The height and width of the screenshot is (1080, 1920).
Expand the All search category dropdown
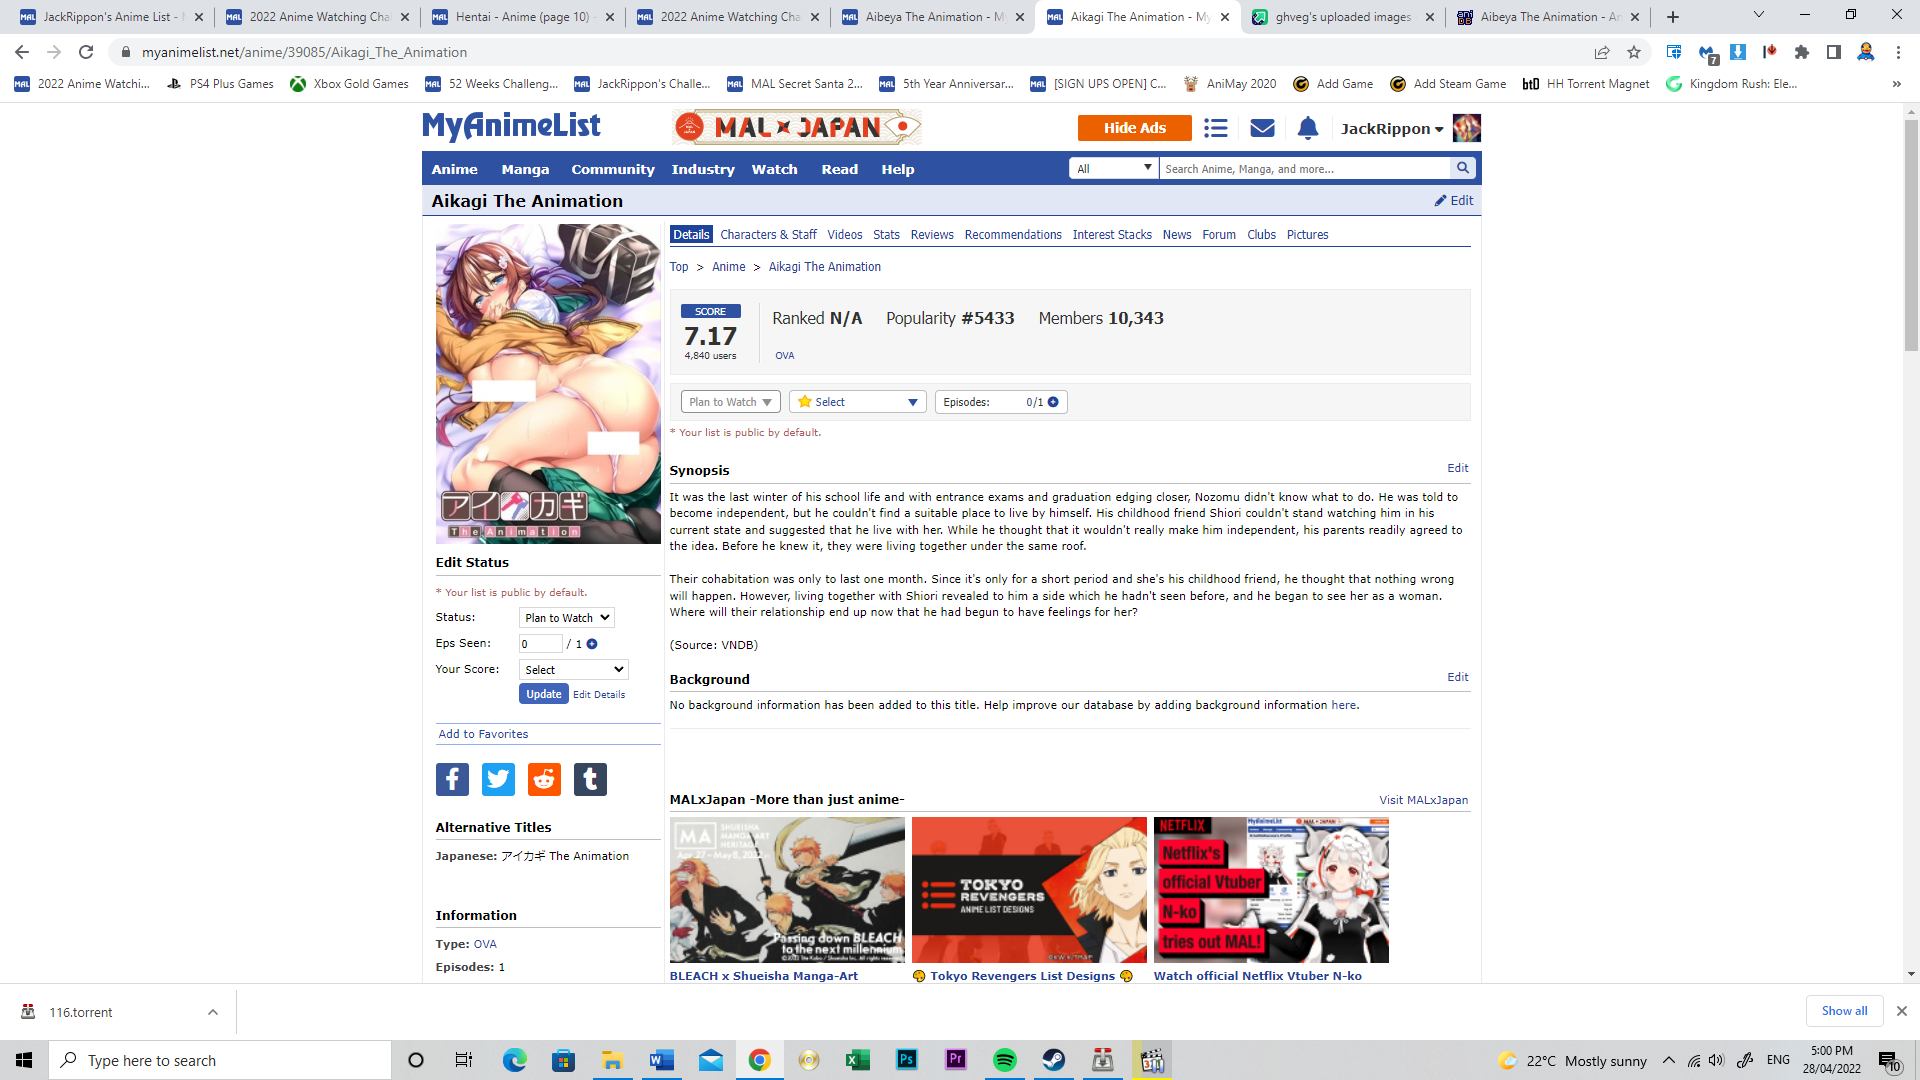pos(1114,169)
